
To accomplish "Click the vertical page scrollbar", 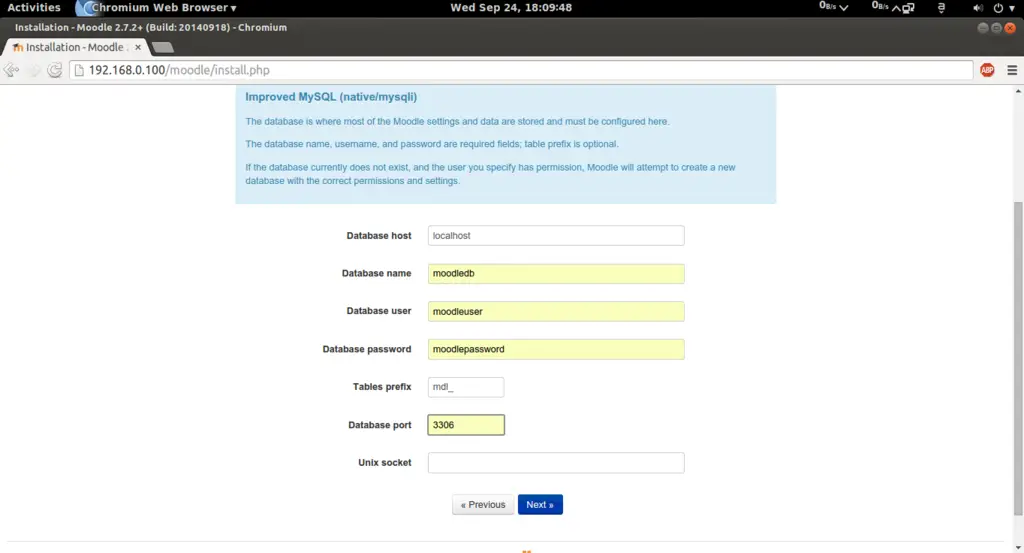I will tap(1018, 358).
